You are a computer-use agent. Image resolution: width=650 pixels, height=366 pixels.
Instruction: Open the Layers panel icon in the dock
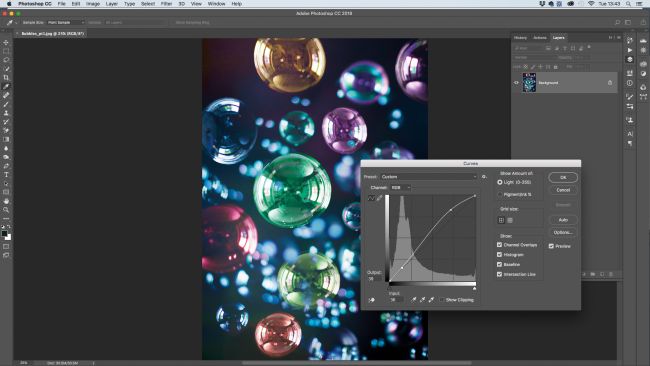pos(630,60)
